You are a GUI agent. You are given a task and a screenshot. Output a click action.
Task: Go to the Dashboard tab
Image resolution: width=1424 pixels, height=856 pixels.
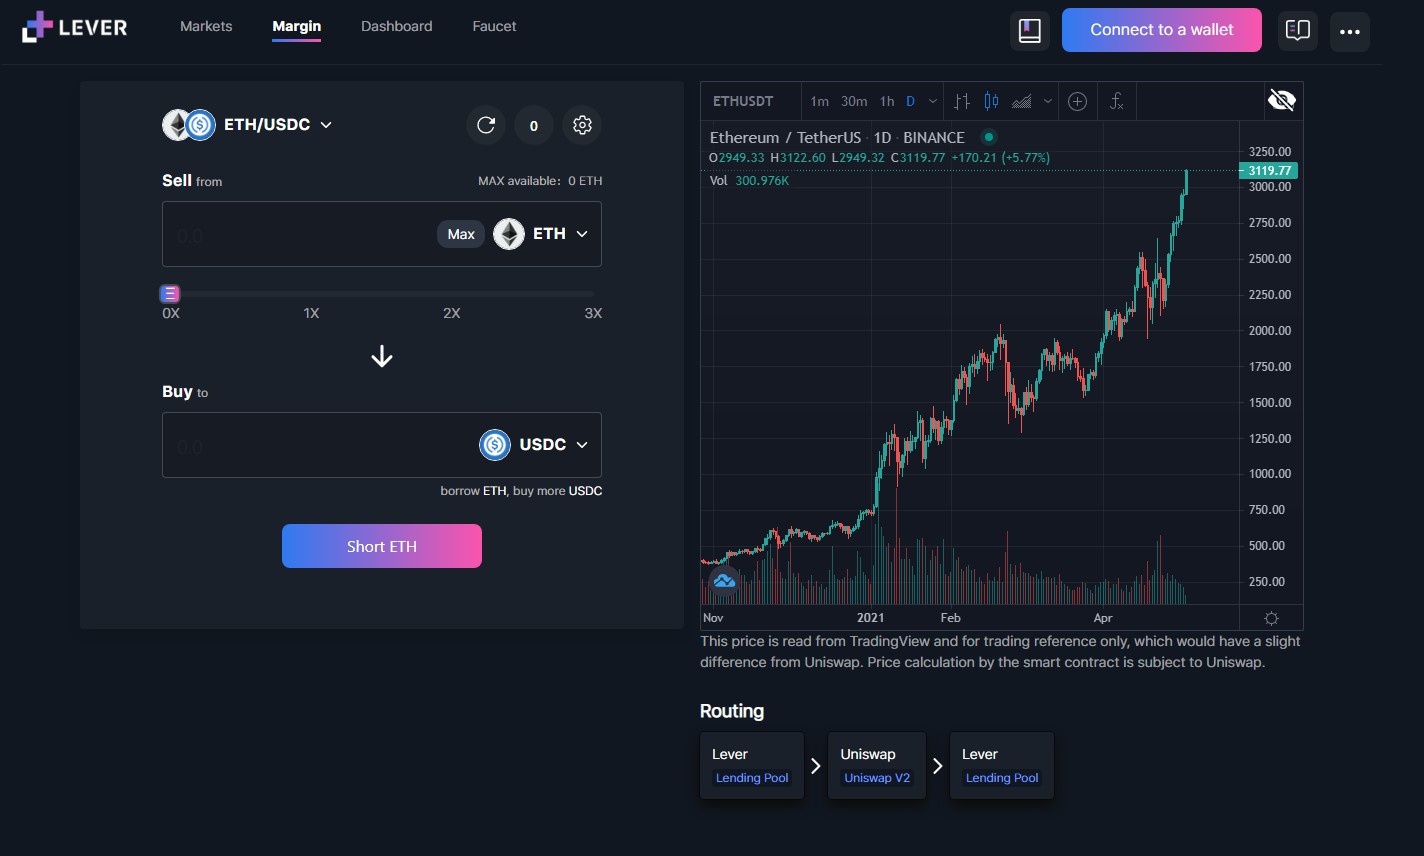click(x=397, y=26)
